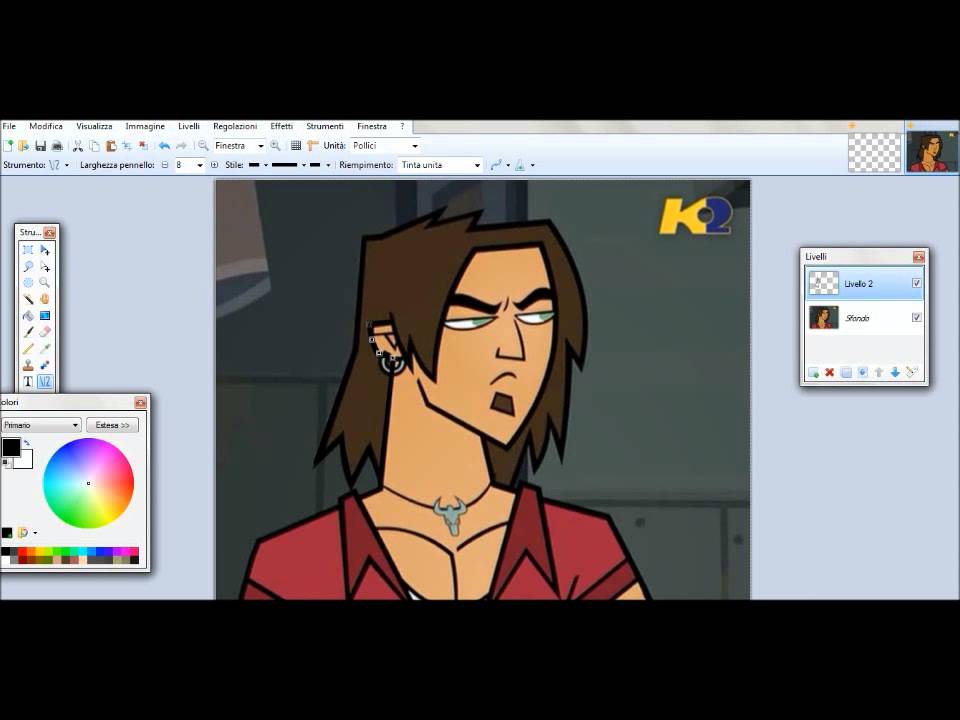The width and height of the screenshot is (960, 720).
Task: Open the File menu
Action: pos(9,126)
